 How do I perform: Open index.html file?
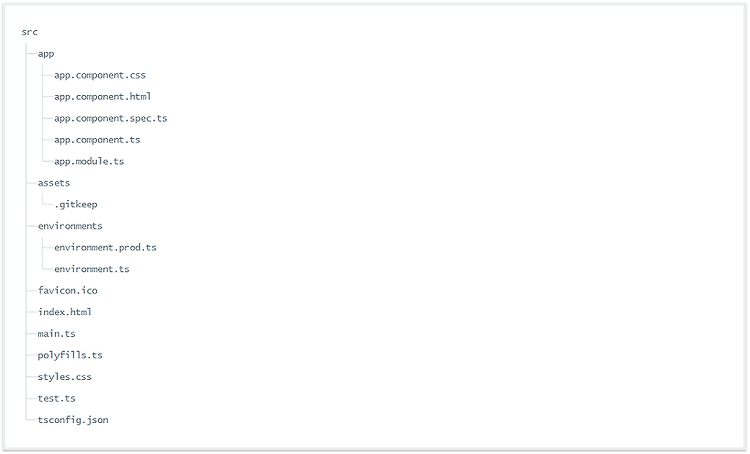pyautogui.click(x=65, y=312)
